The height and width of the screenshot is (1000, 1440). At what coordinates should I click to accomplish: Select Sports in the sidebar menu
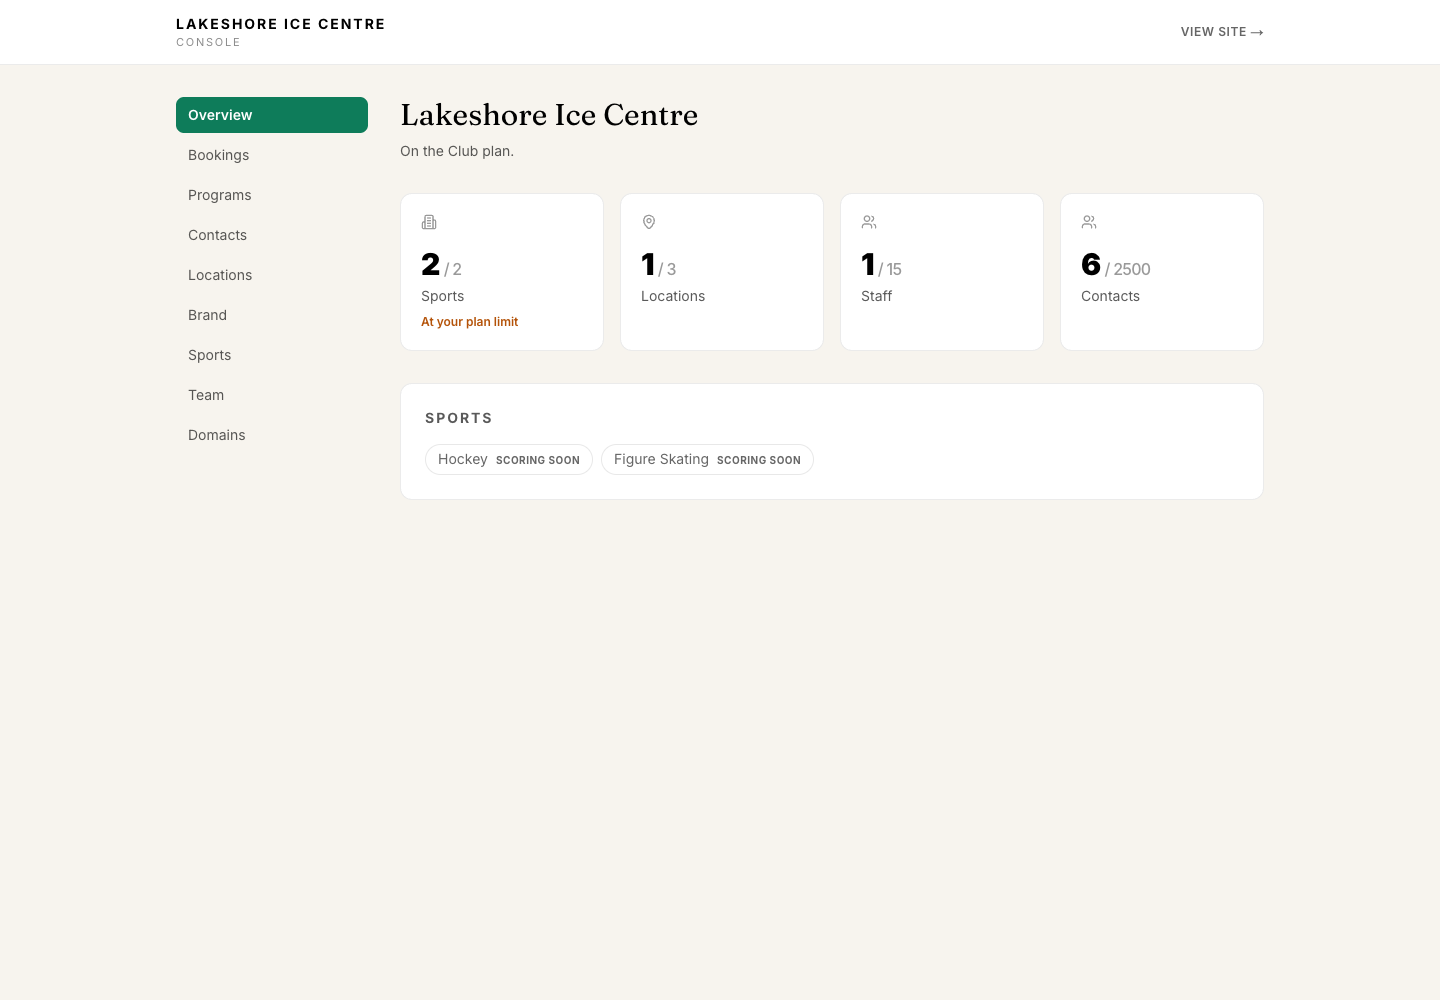point(272,355)
